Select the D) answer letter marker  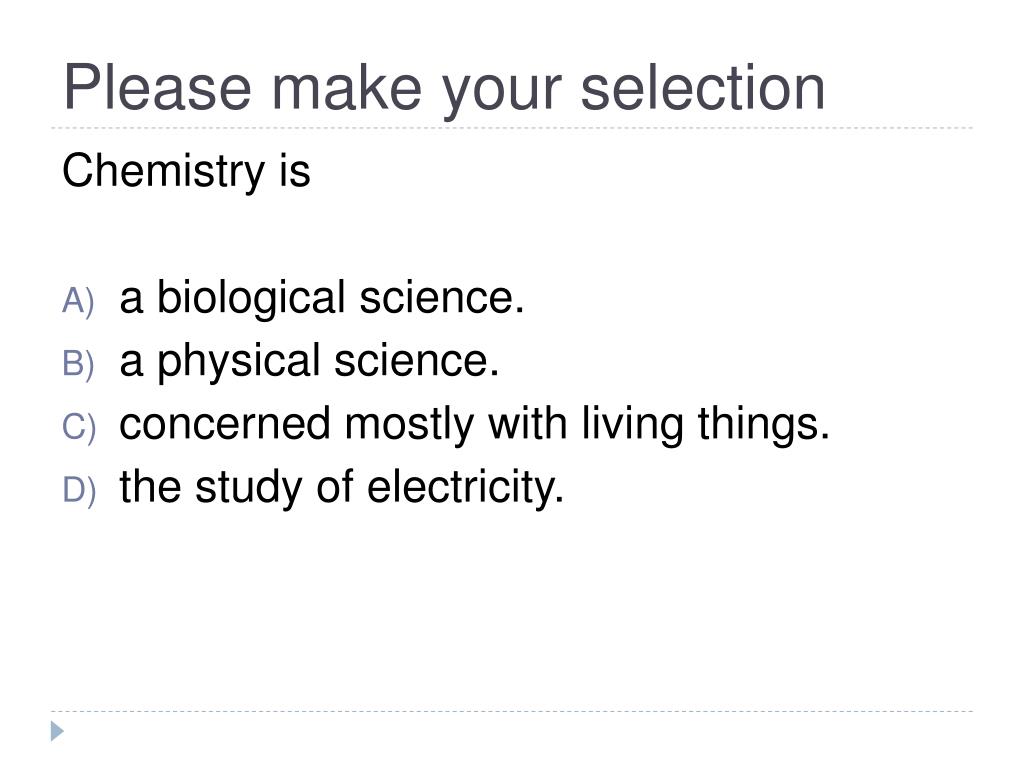pos(79,490)
